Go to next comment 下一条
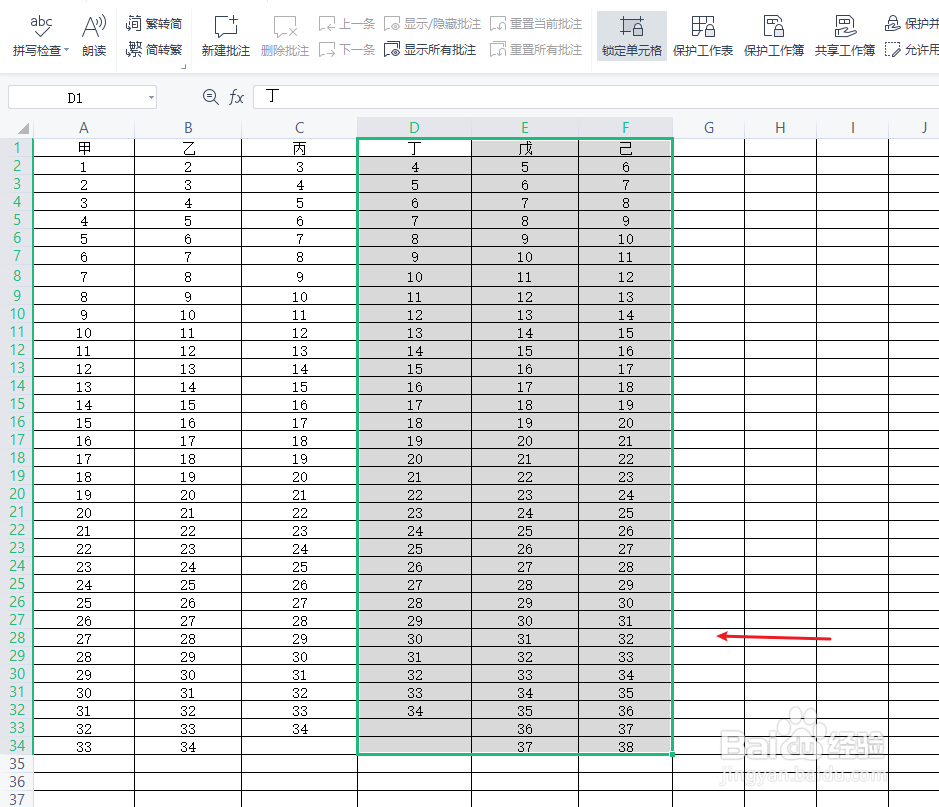Image resolution: width=939 pixels, height=807 pixels. 347,49
